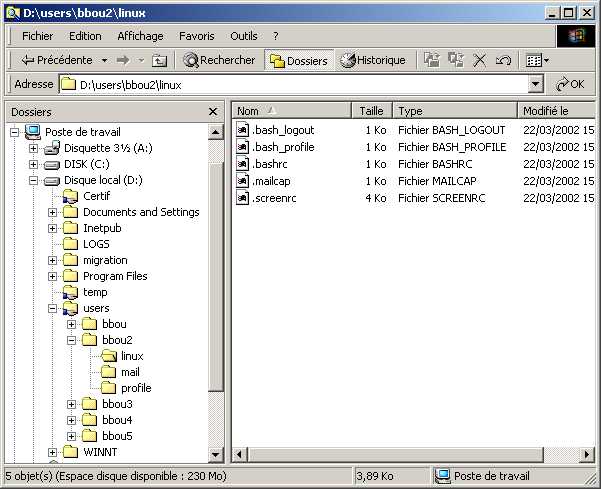Image resolution: width=601 pixels, height=489 pixels.
Task: Open the Historique pane
Action: tap(373, 60)
